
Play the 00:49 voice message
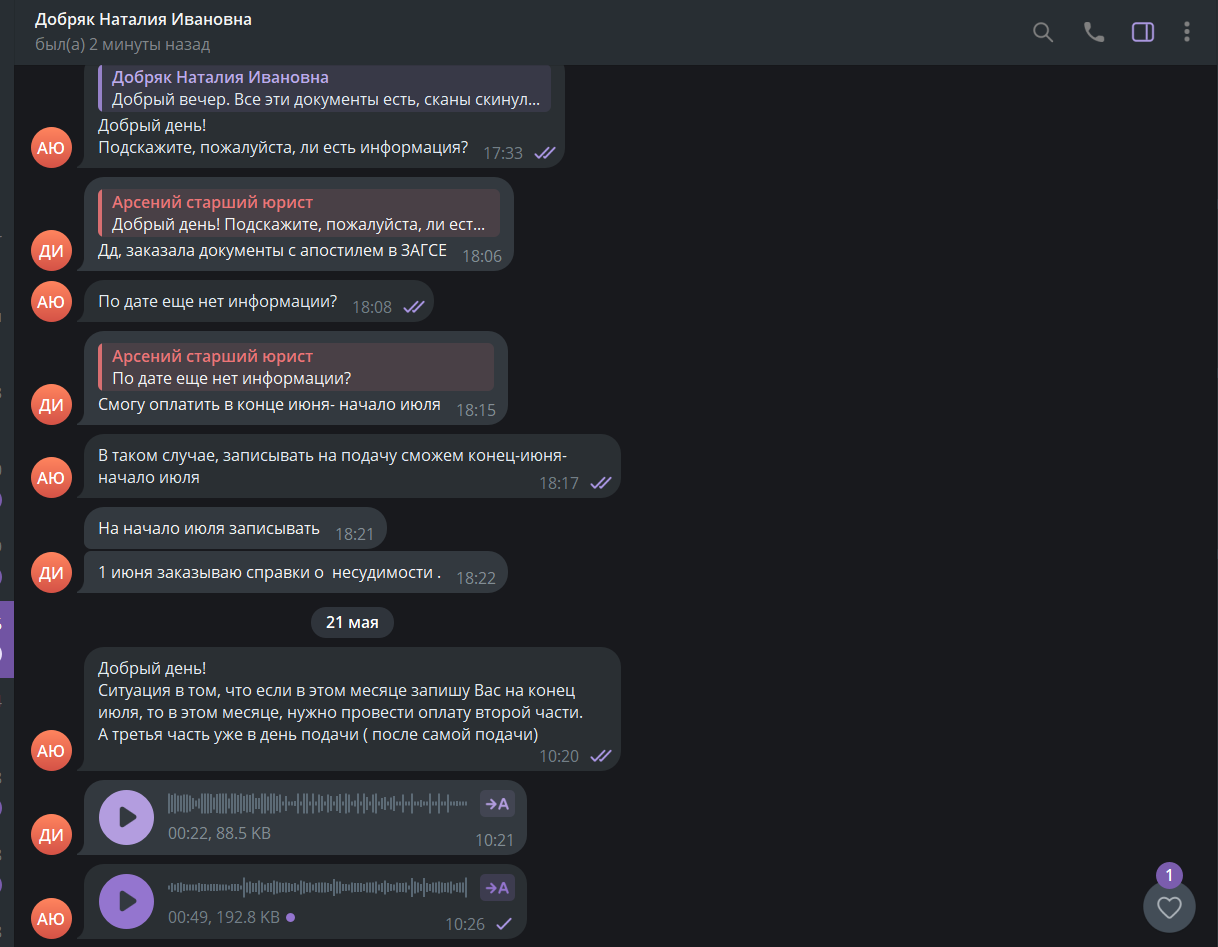tap(127, 901)
